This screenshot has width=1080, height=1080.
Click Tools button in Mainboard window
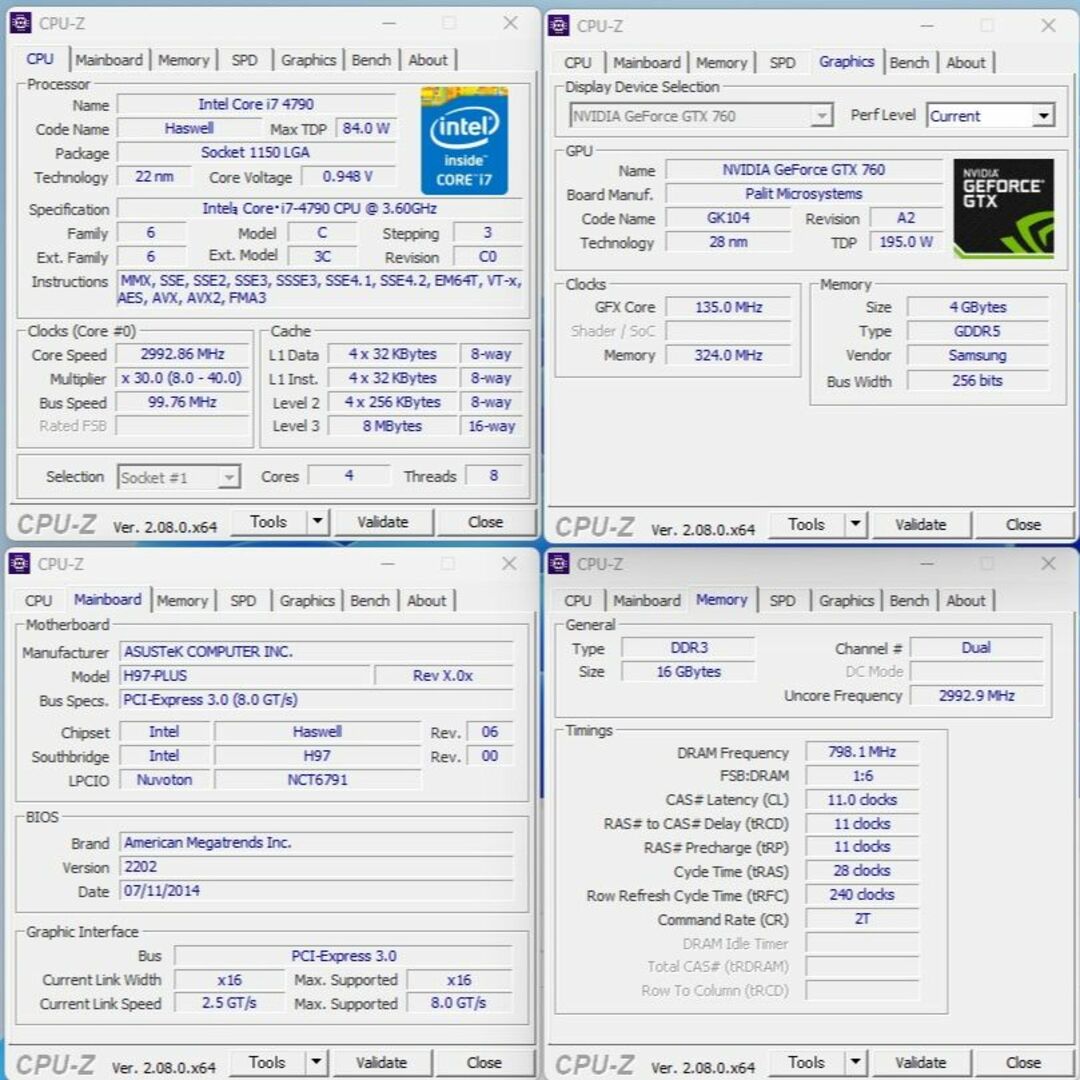pyautogui.click(x=267, y=1062)
